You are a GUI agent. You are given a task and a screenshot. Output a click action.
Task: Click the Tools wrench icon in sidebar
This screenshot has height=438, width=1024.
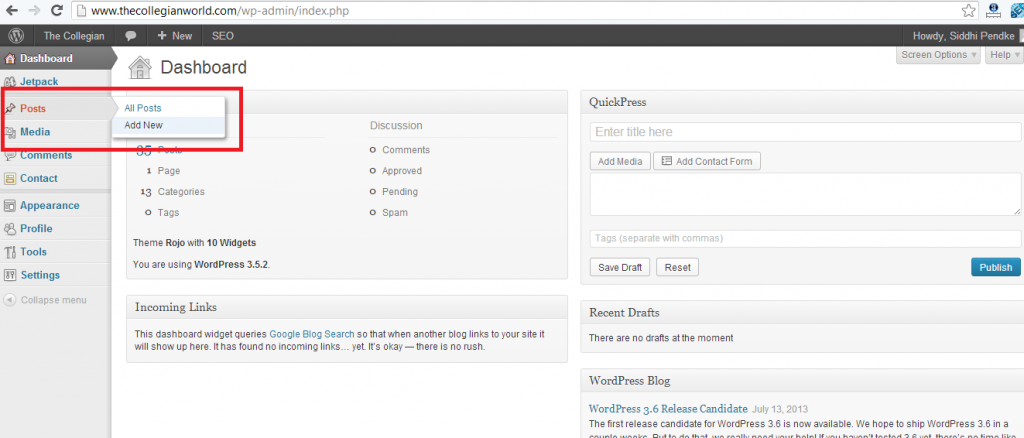pyautogui.click(x=10, y=252)
